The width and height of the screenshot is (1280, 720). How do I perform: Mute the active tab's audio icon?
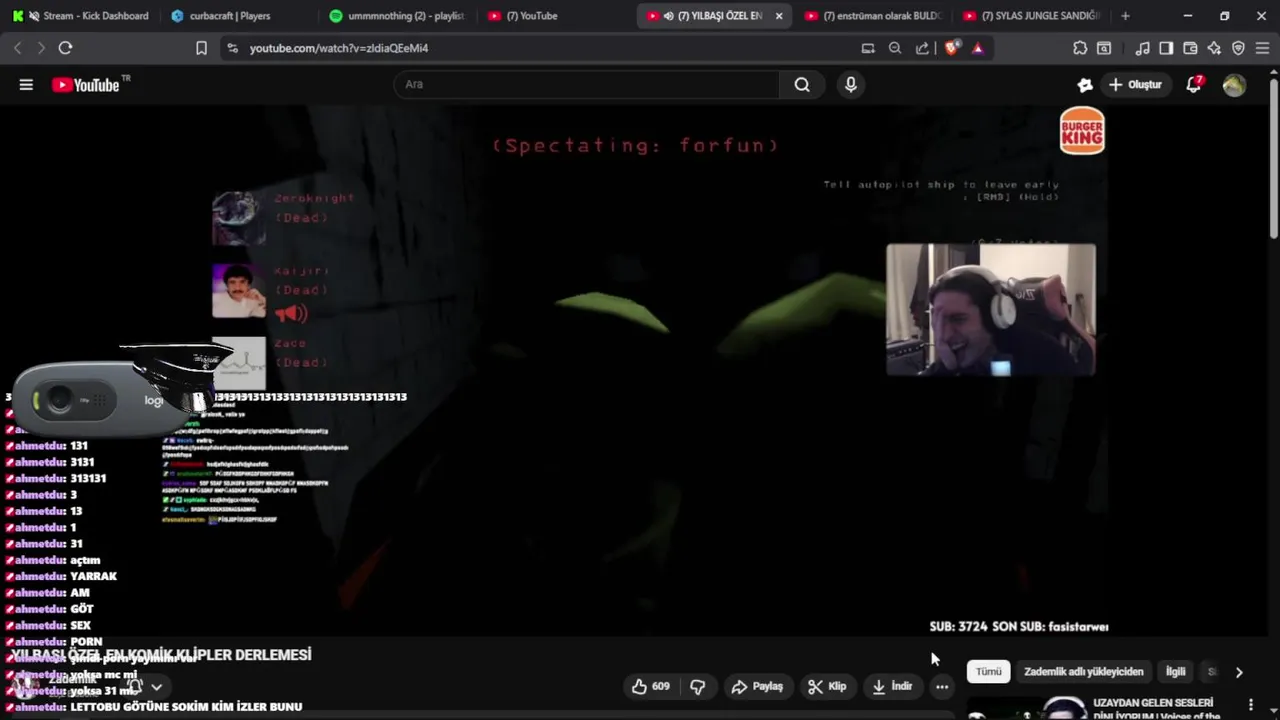(668, 16)
